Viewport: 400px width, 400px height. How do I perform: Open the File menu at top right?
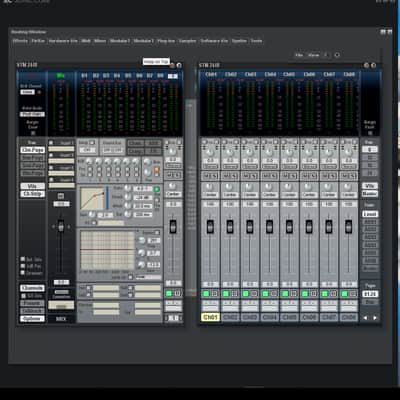coord(299,55)
